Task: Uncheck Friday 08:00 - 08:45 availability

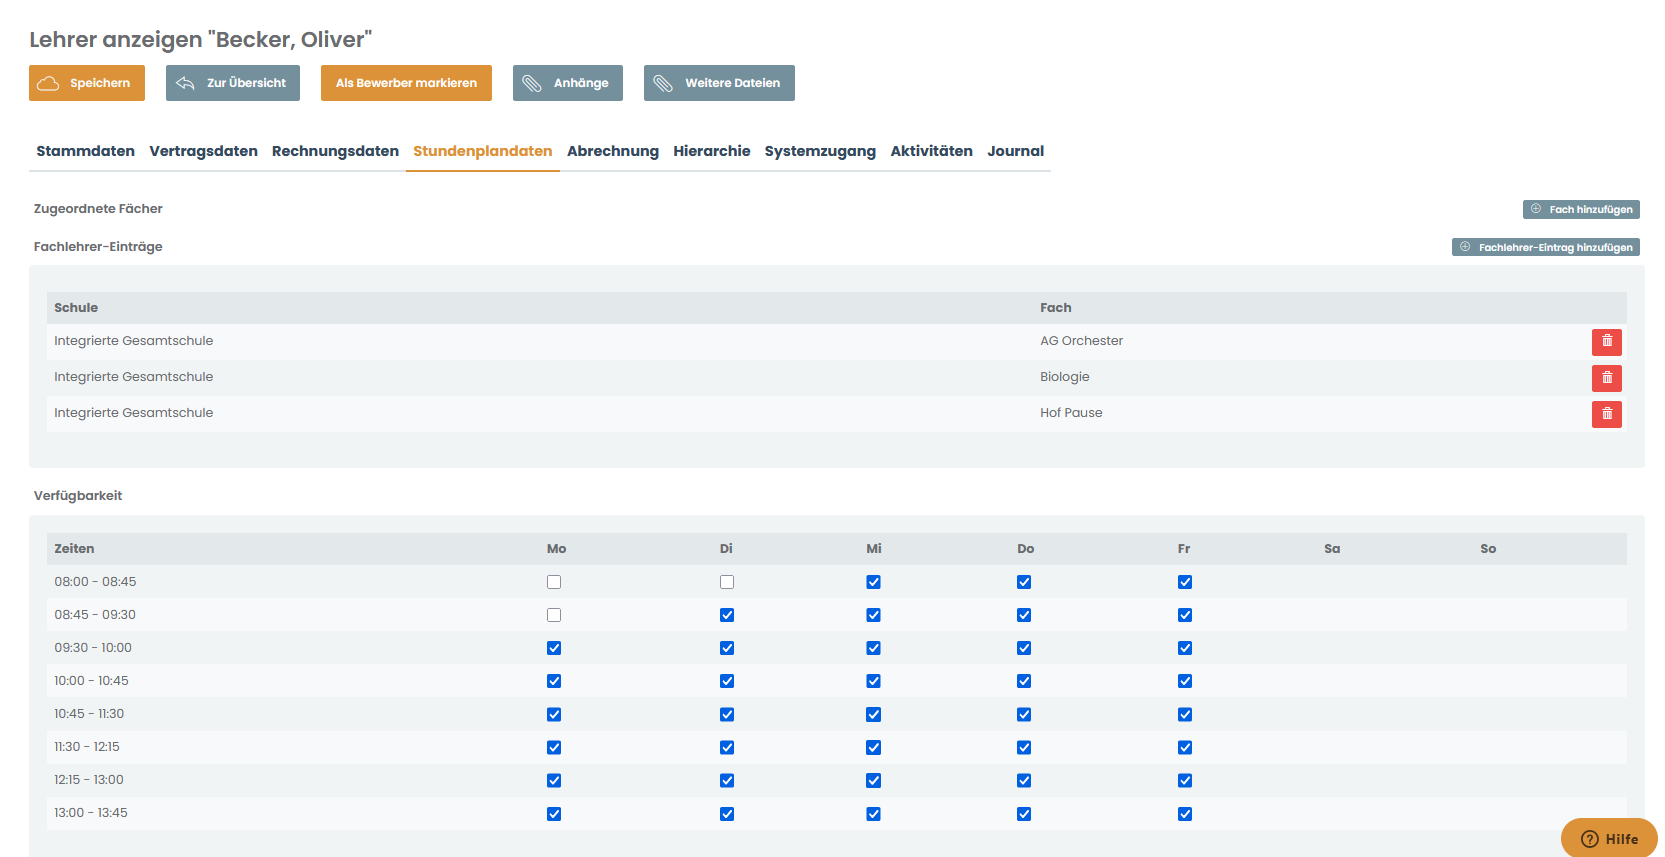Action: pos(1185,582)
